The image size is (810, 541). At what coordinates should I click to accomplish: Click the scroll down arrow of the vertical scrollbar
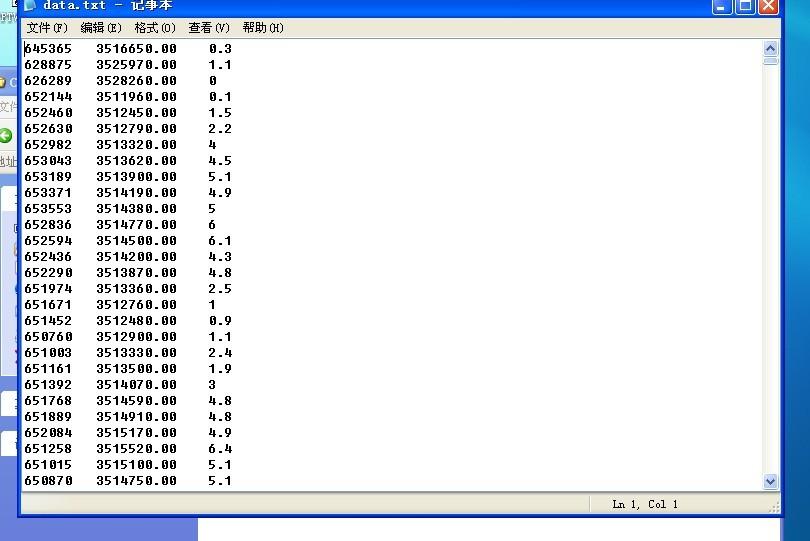[770, 482]
